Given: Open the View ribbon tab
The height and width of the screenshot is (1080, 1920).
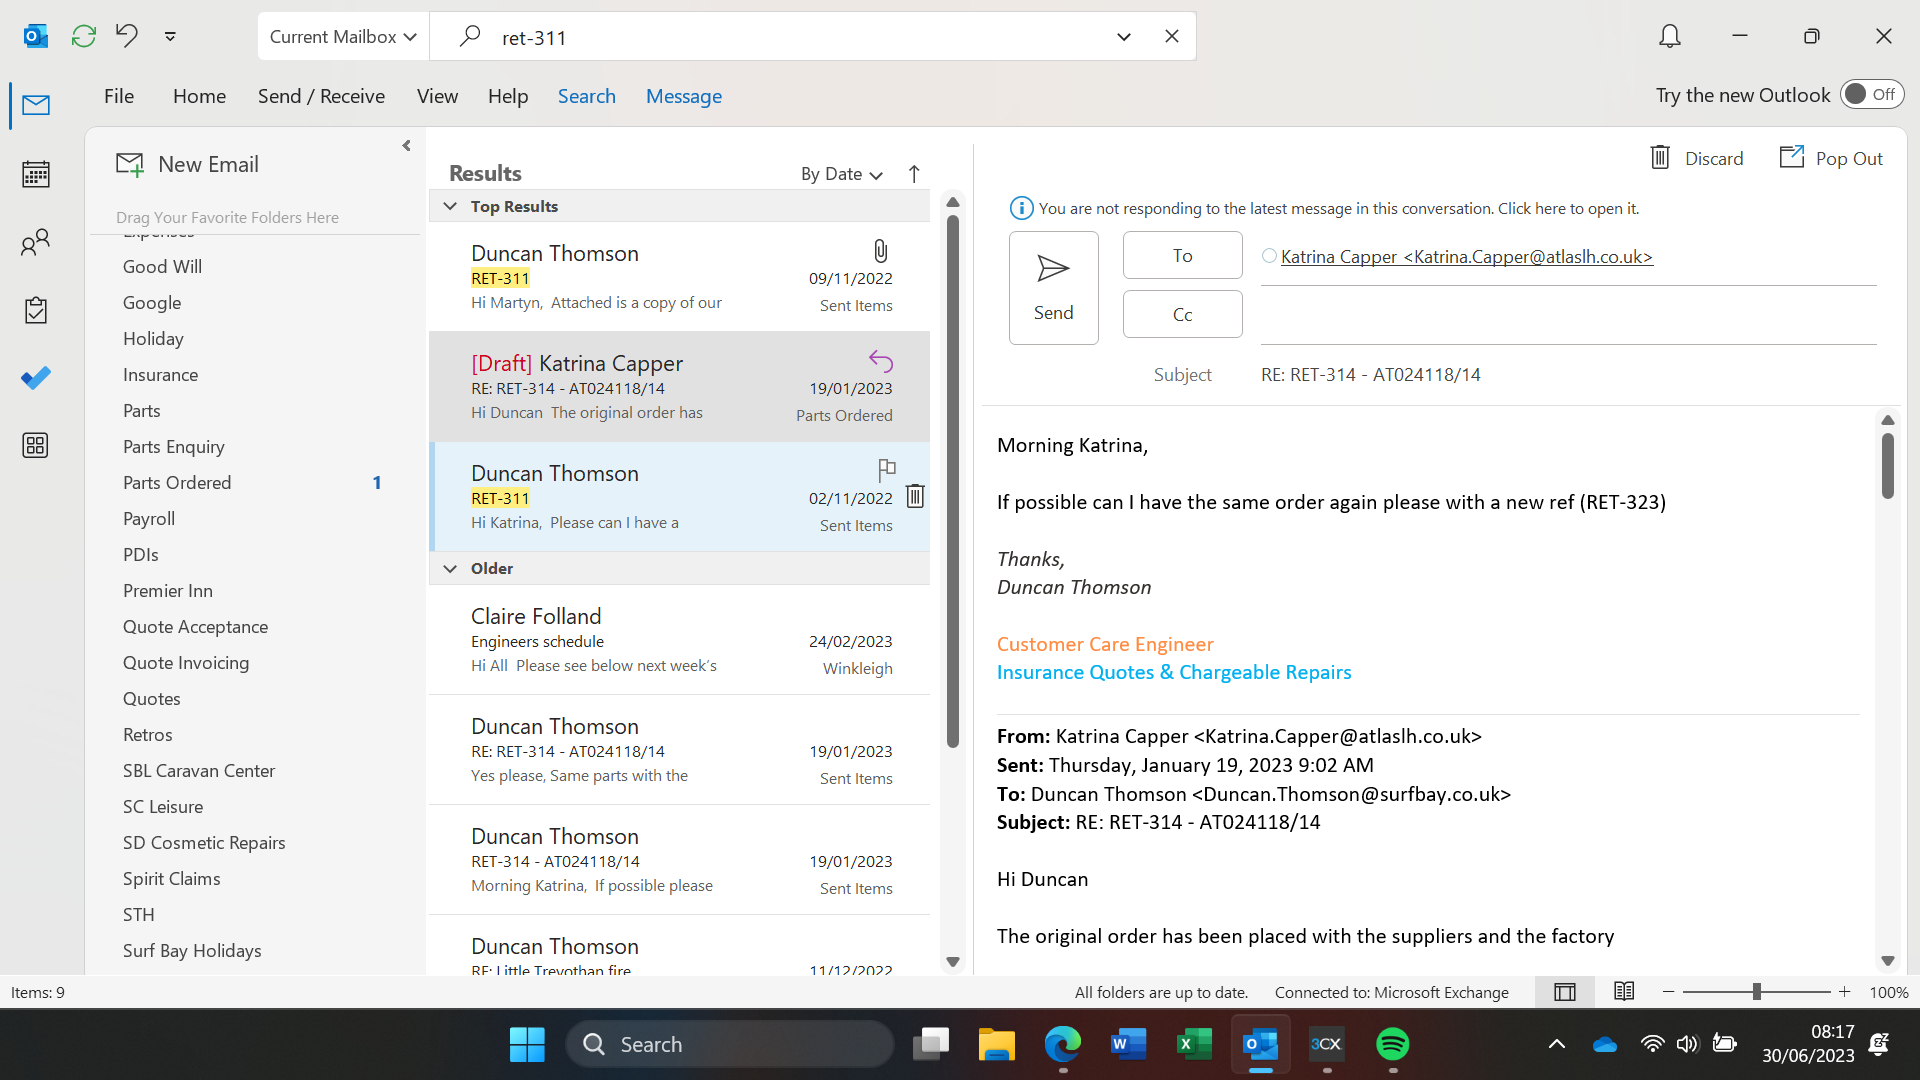Looking at the screenshot, I should (437, 96).
